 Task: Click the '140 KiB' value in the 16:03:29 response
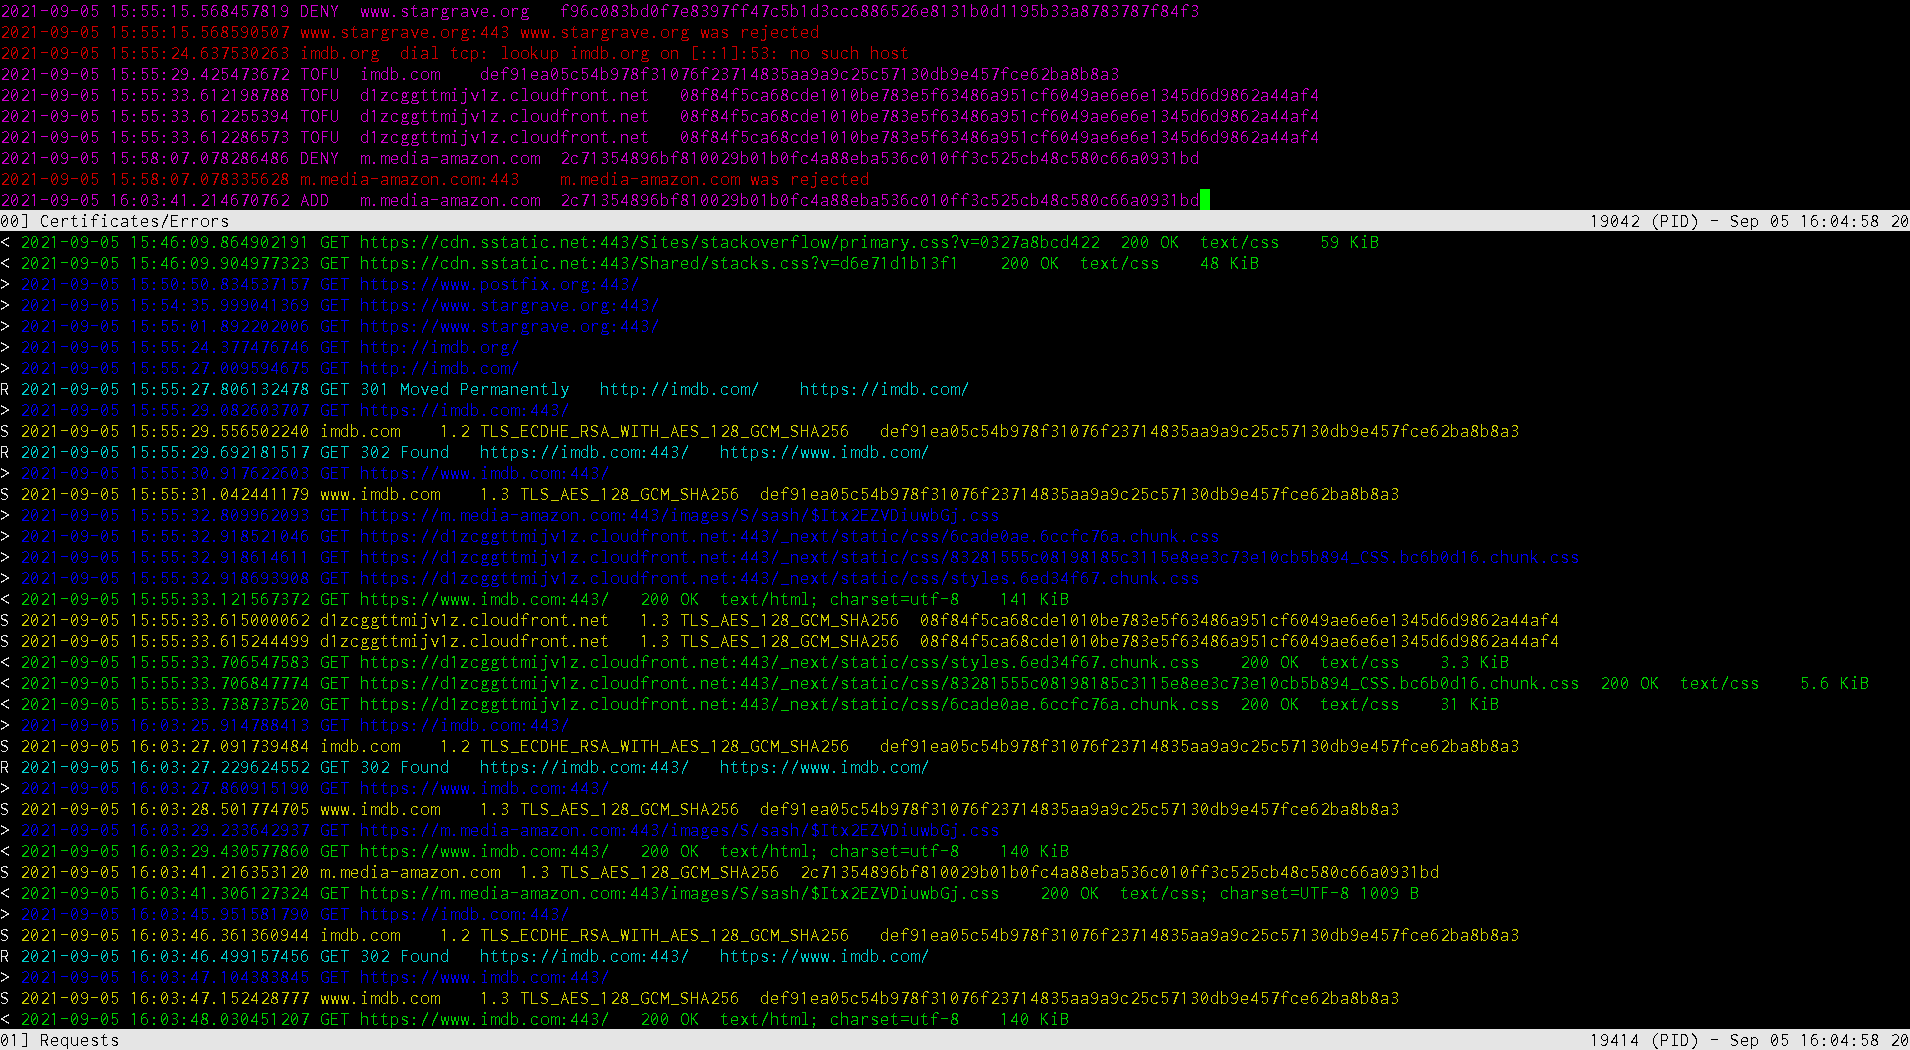point(1034,851)
